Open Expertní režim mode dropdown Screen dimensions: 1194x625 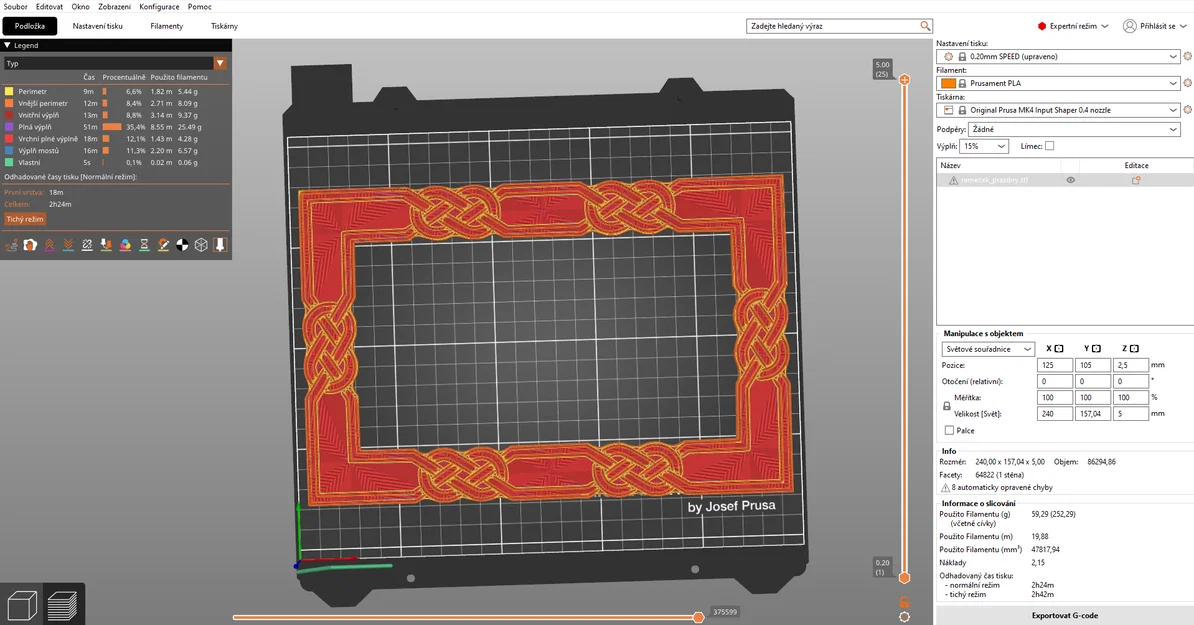[x=1073, y=26]
